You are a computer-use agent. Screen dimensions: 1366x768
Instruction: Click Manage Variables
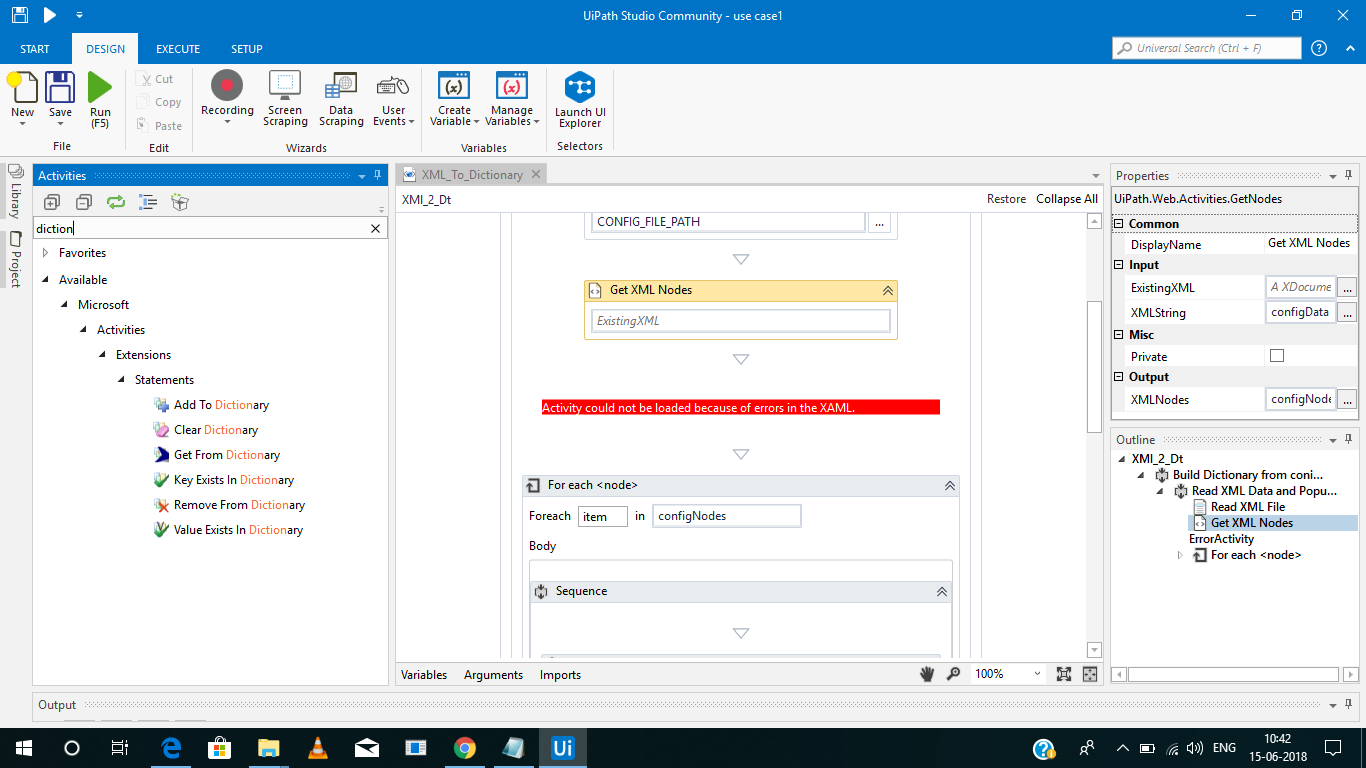[x=511, y=95]
